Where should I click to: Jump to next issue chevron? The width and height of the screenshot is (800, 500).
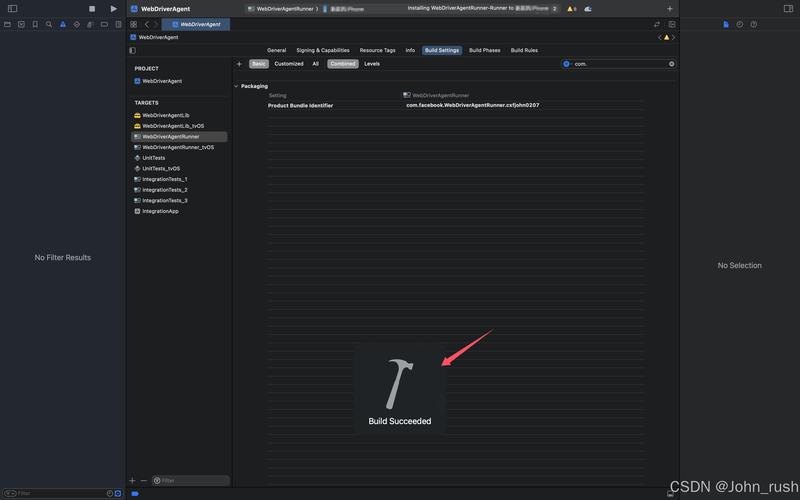pos(673,37)
